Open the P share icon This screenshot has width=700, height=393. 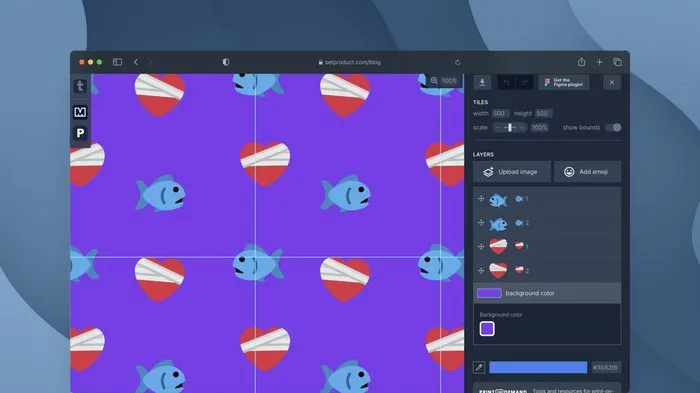coord(80,133)
